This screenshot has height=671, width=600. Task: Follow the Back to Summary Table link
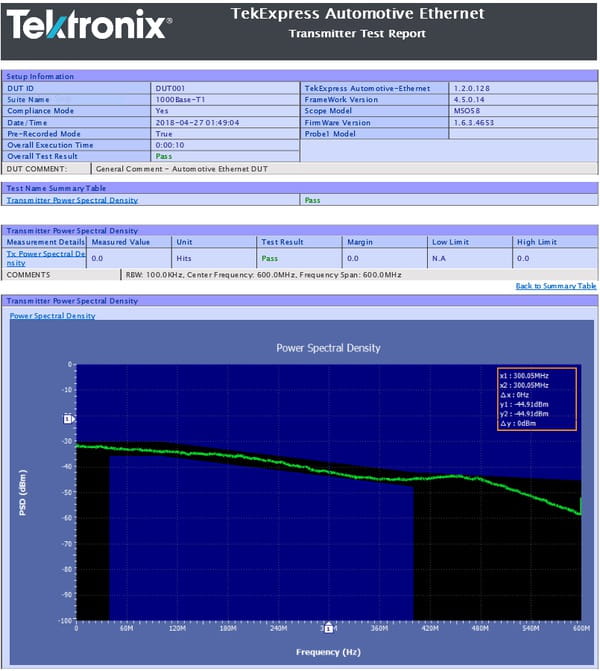(x=555, y=286)
